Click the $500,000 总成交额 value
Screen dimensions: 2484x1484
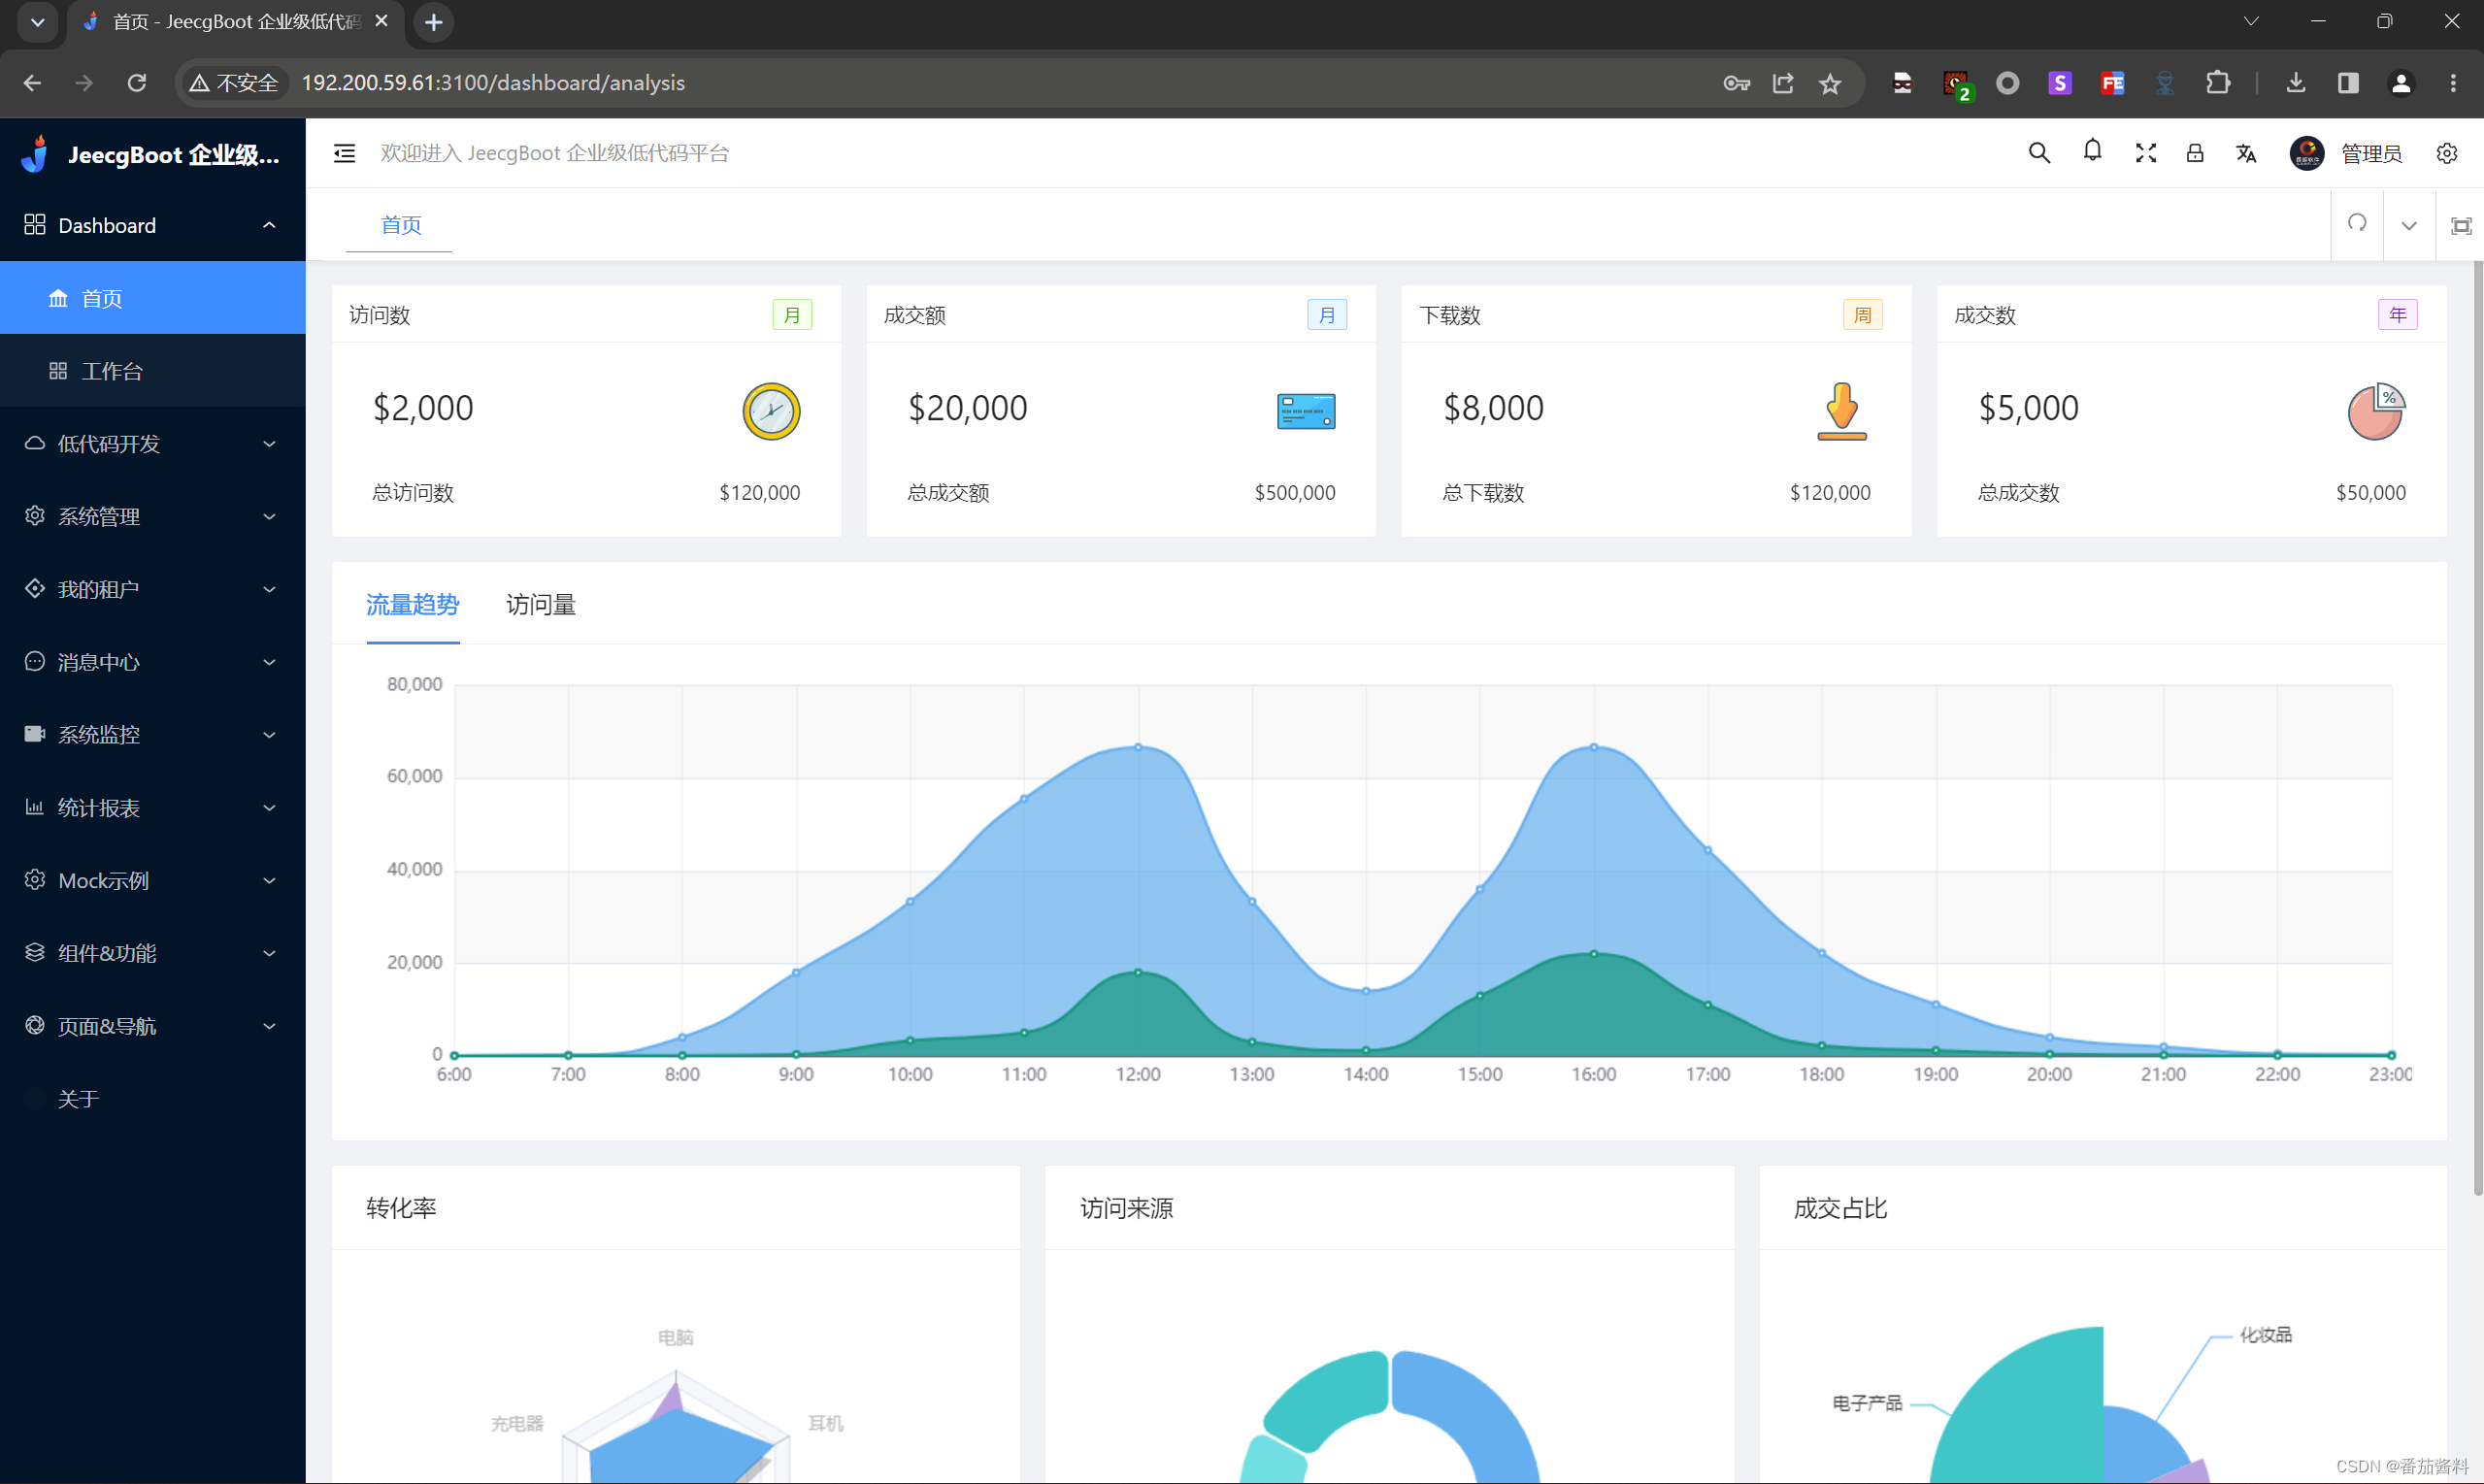1295,493
